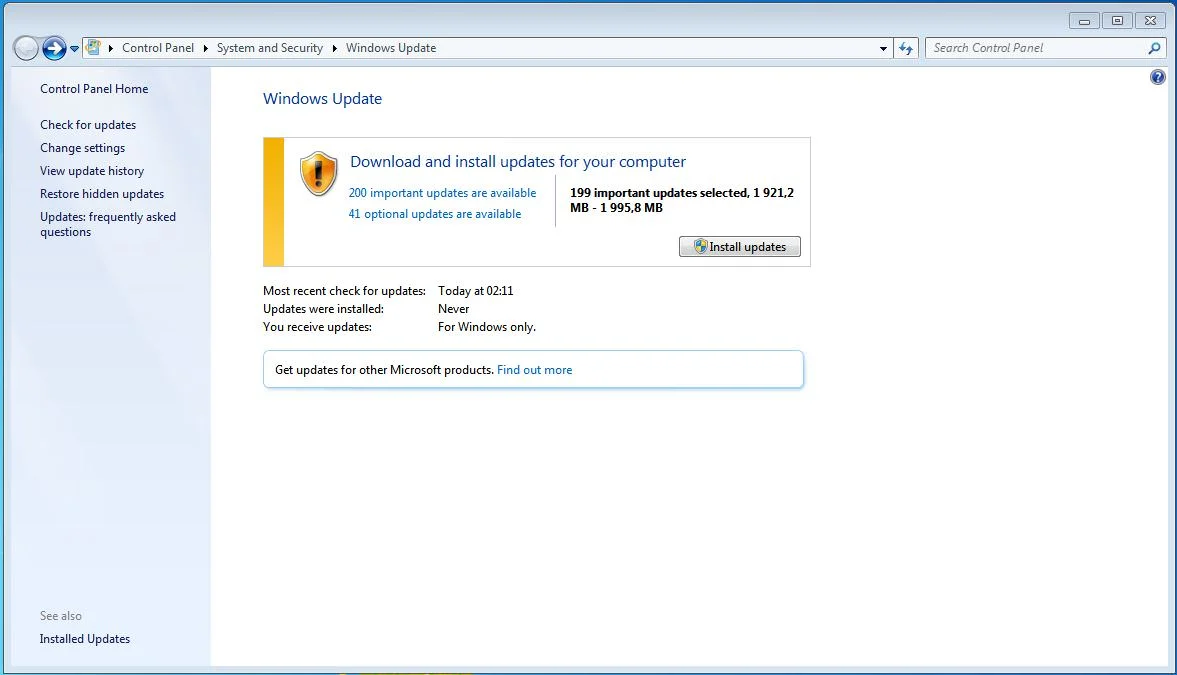Open Updates: frequently asked questions

pyautogui.click(x=108, y=224)
